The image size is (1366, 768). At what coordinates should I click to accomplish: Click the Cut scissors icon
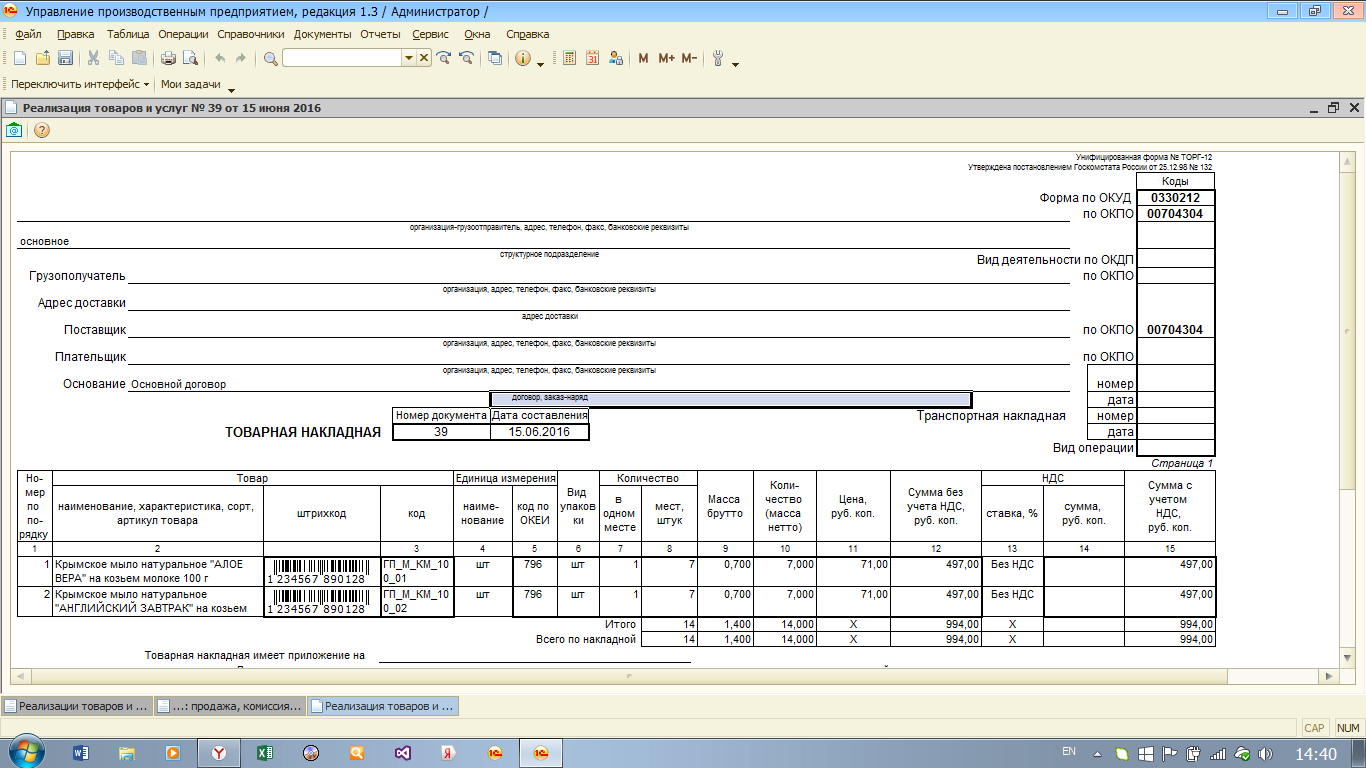tap(93, 58)
